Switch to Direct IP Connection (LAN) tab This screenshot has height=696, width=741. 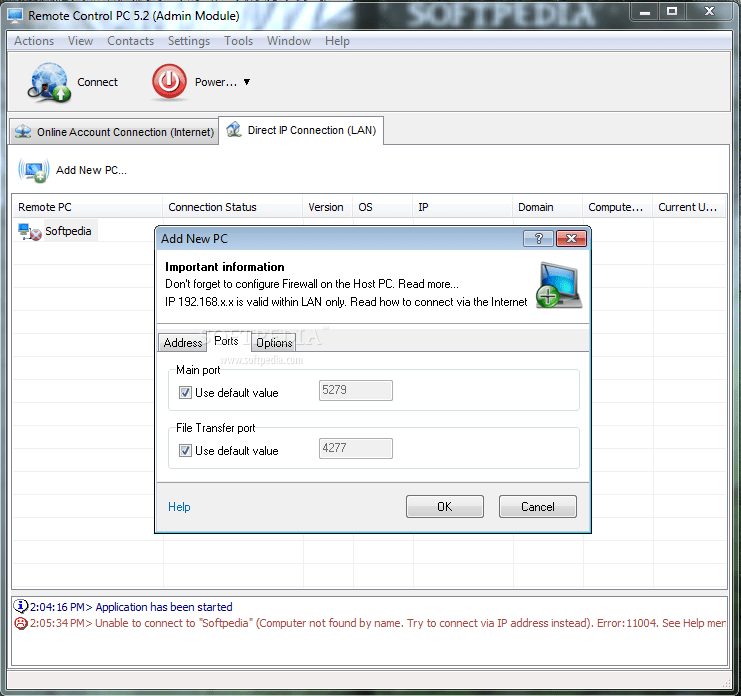coord(301,130)
